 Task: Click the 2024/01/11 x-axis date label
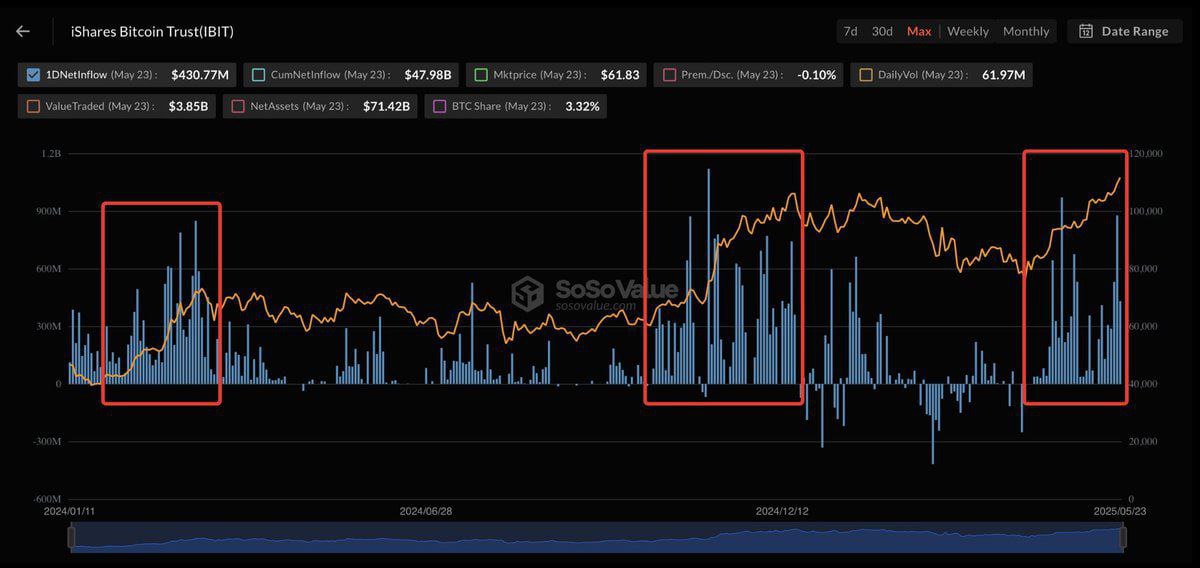70,511
